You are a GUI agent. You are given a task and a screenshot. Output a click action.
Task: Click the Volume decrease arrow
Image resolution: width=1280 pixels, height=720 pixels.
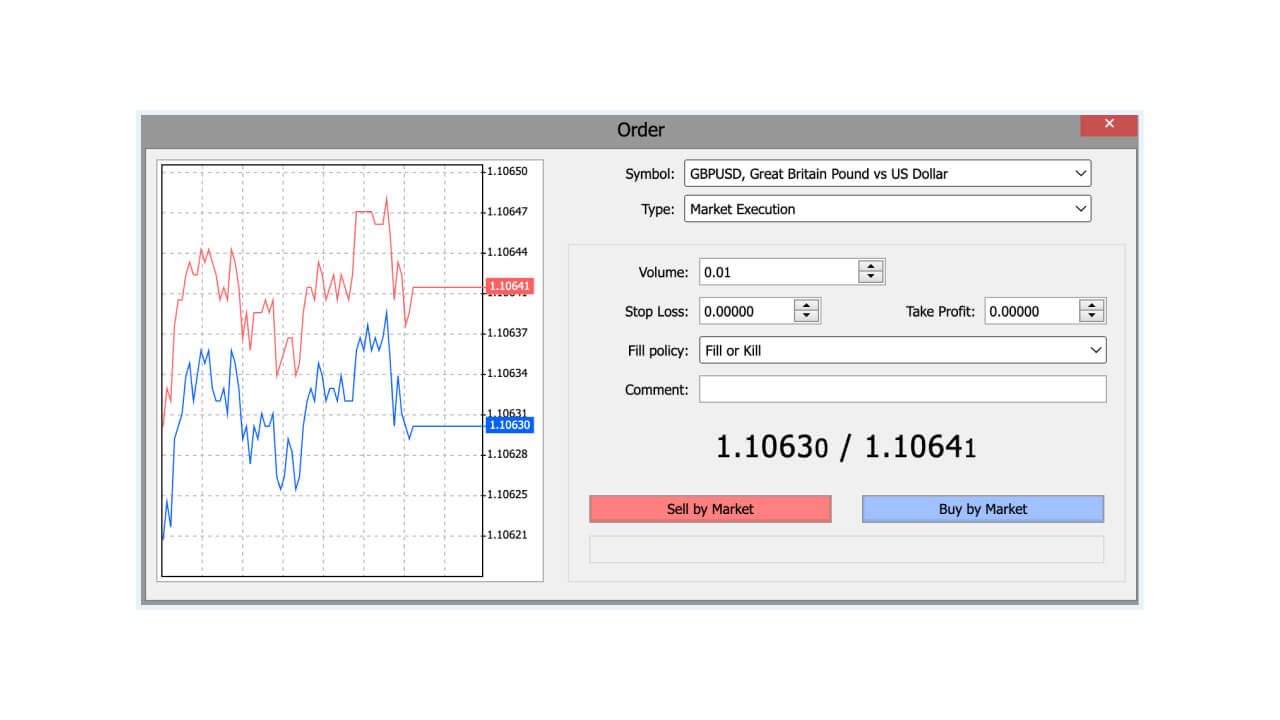tap(871, 278)
